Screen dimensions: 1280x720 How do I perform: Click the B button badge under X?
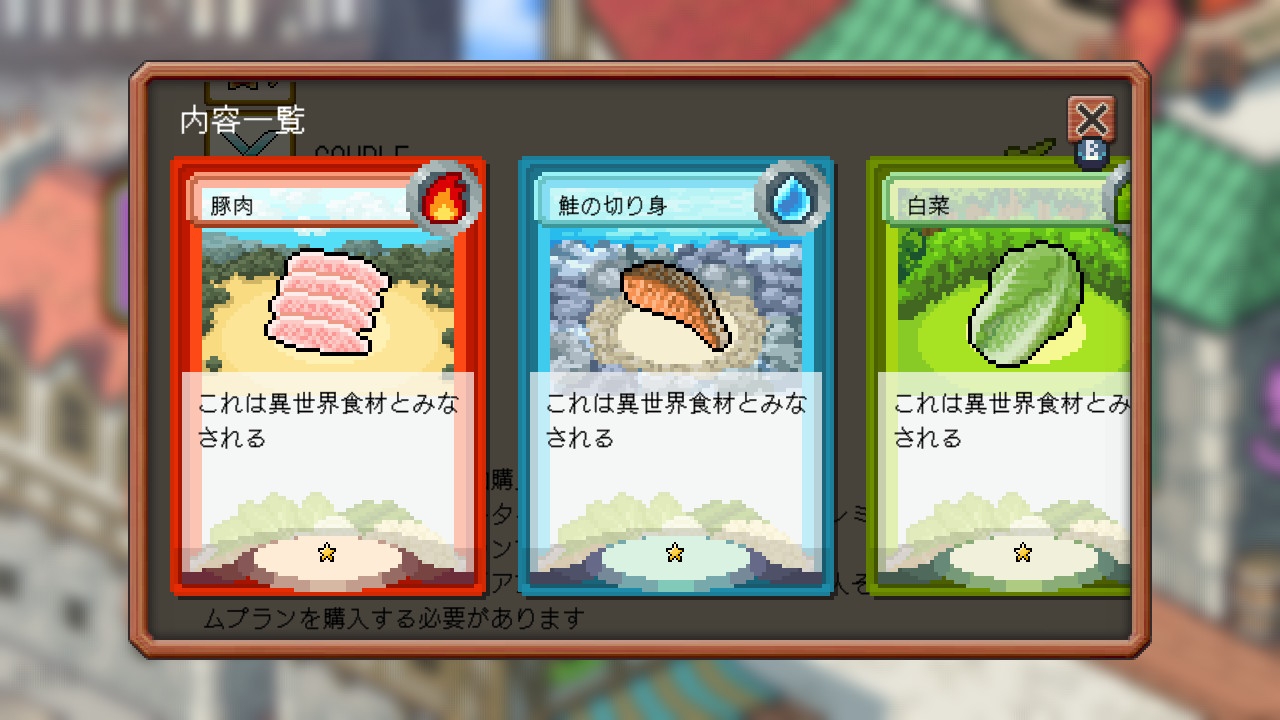(x=1091, y=153)
